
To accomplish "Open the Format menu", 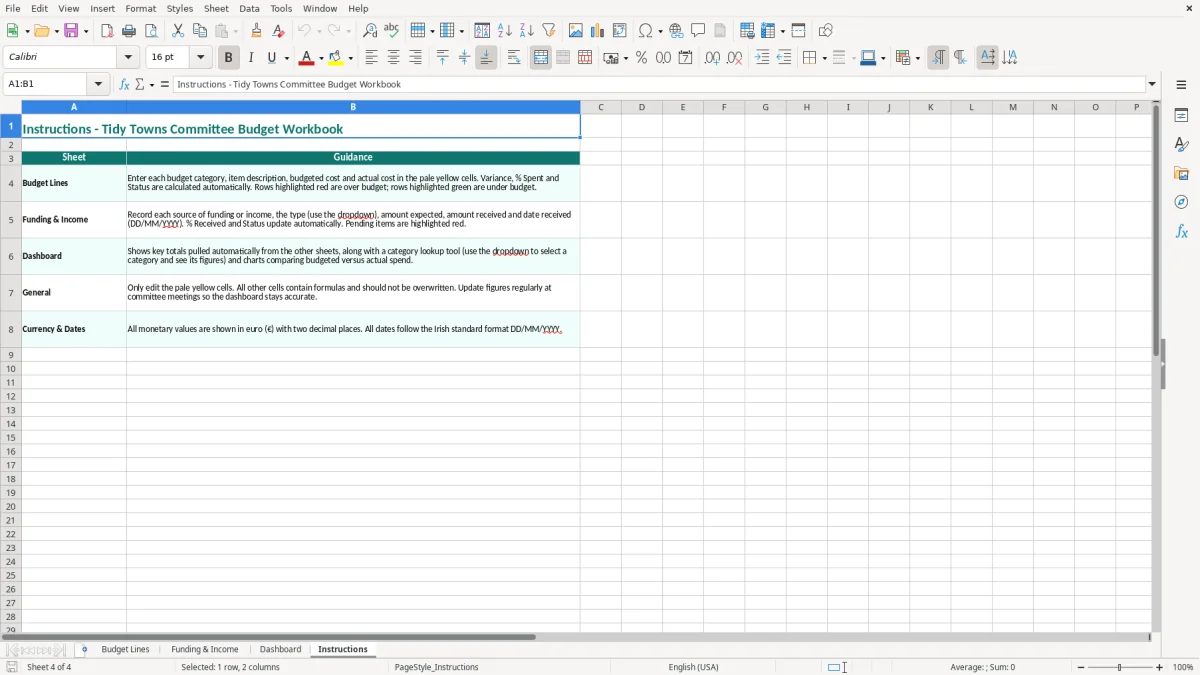I will [x=140, y=8].
